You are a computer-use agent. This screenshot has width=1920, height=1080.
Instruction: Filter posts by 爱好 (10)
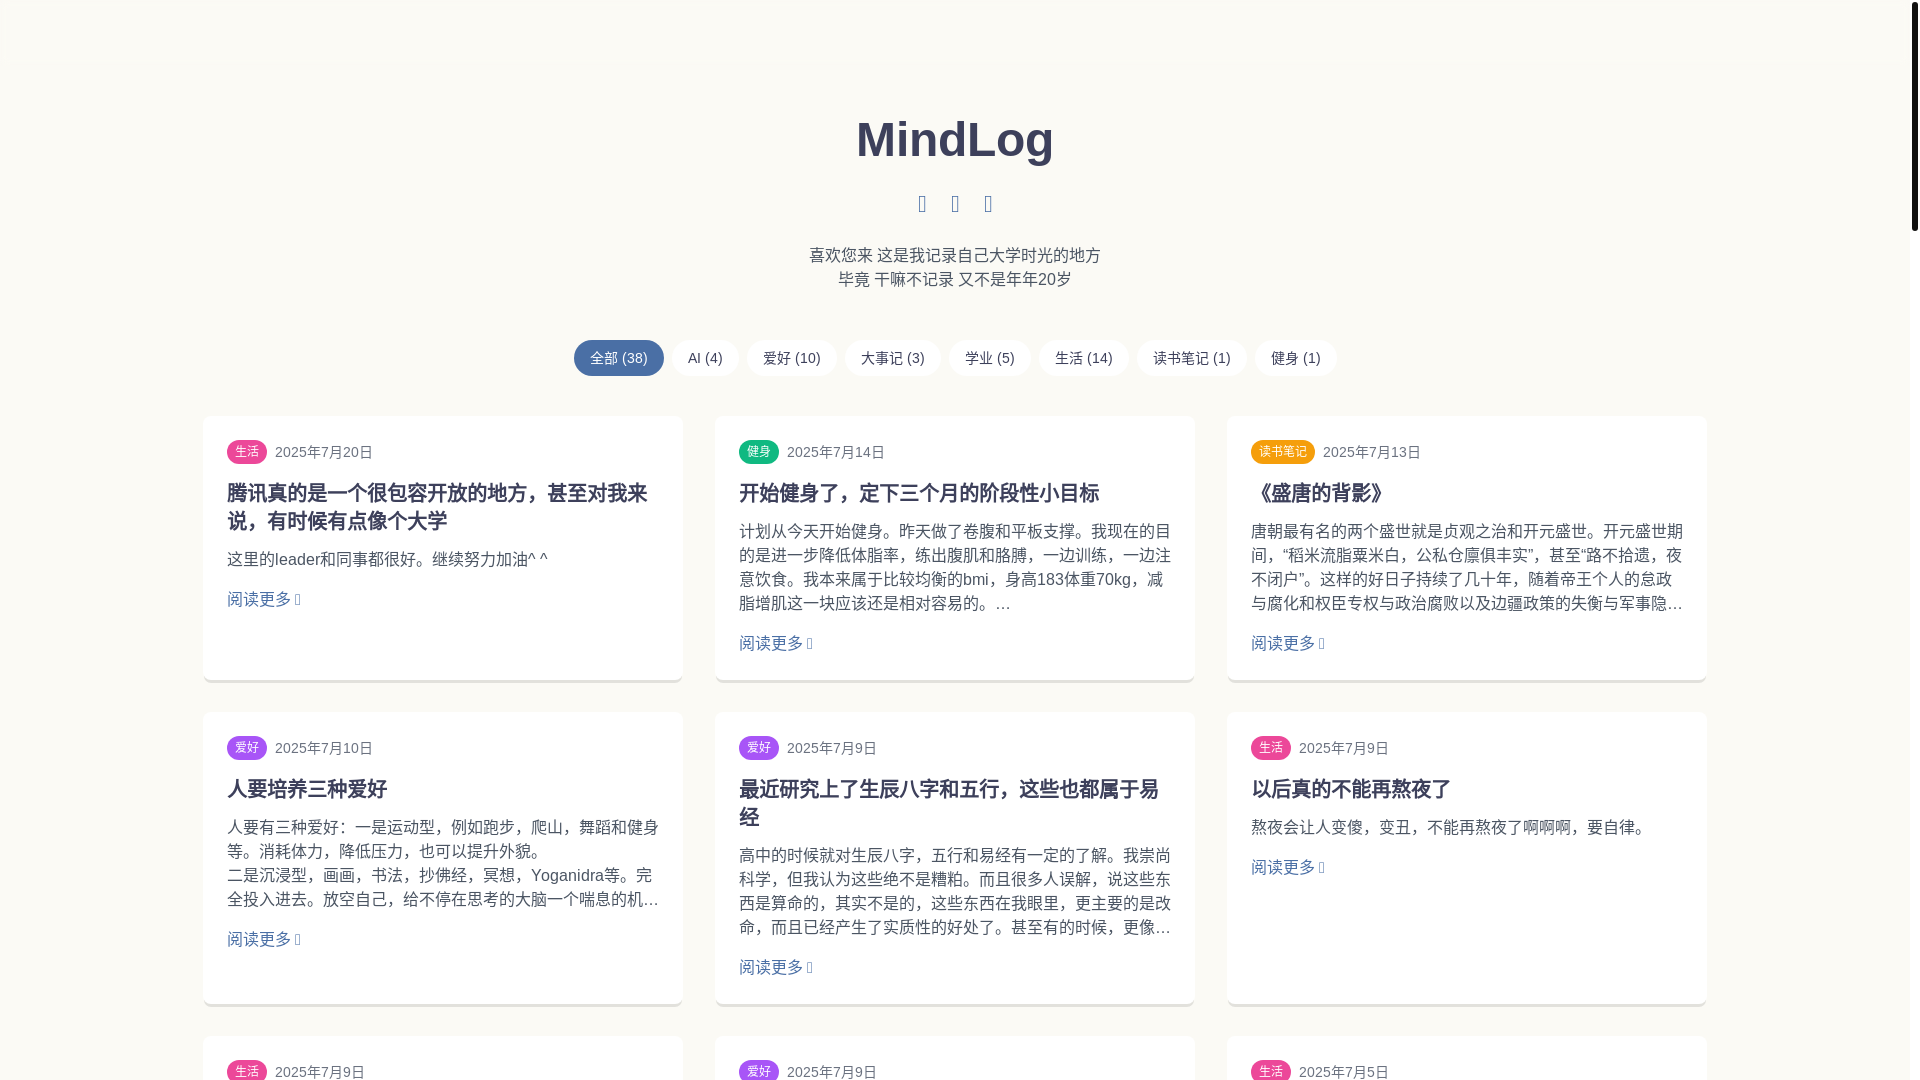791,358
